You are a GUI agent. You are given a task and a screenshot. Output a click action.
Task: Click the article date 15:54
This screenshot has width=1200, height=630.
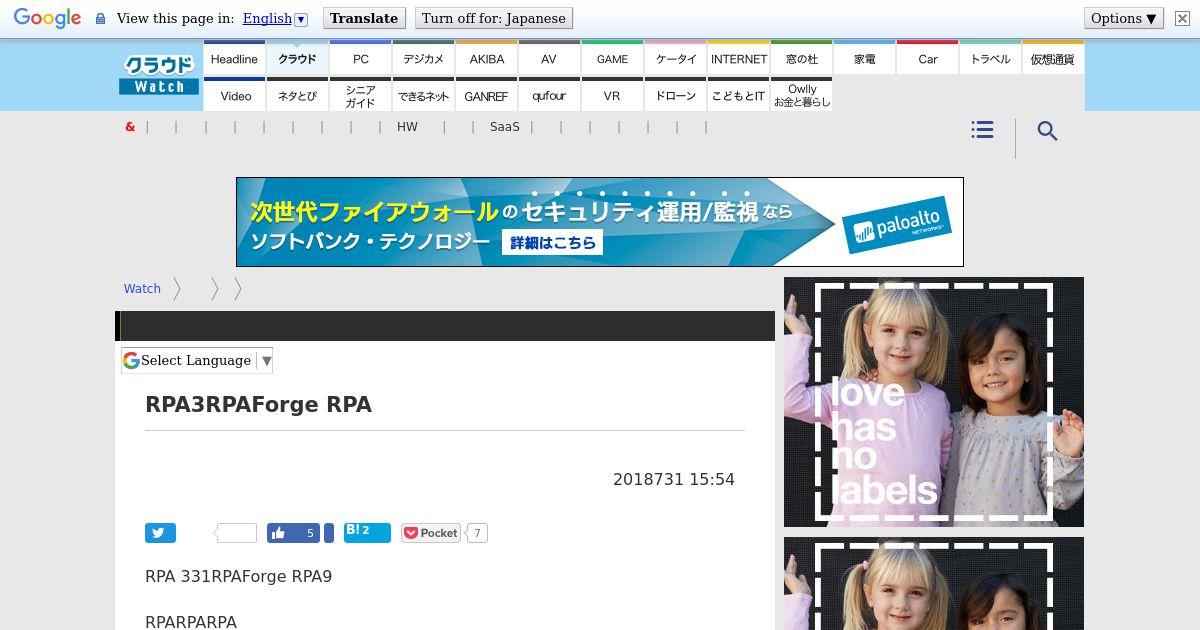(x=674, y=480)
